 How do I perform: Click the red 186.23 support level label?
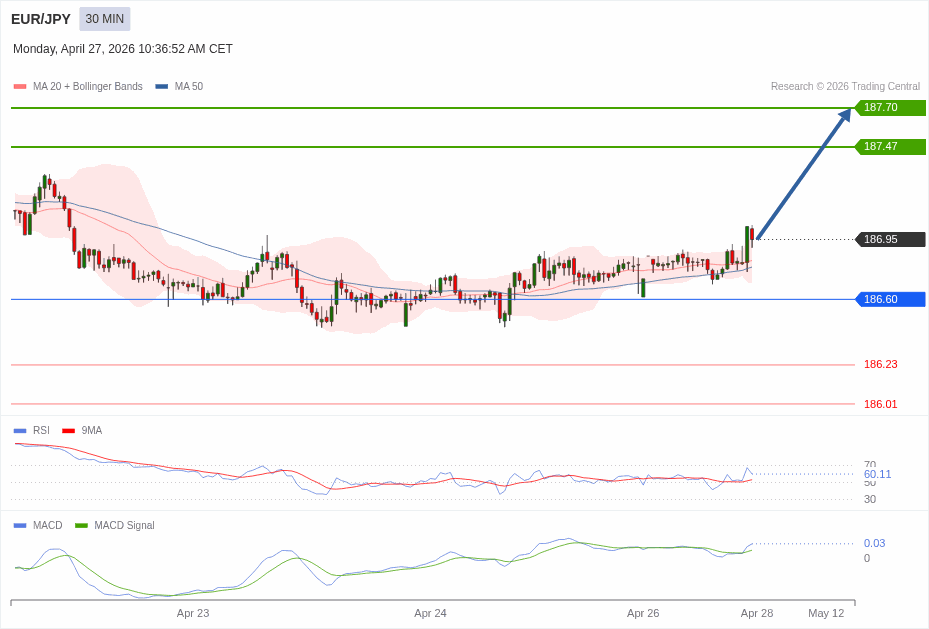coord(880,365)
